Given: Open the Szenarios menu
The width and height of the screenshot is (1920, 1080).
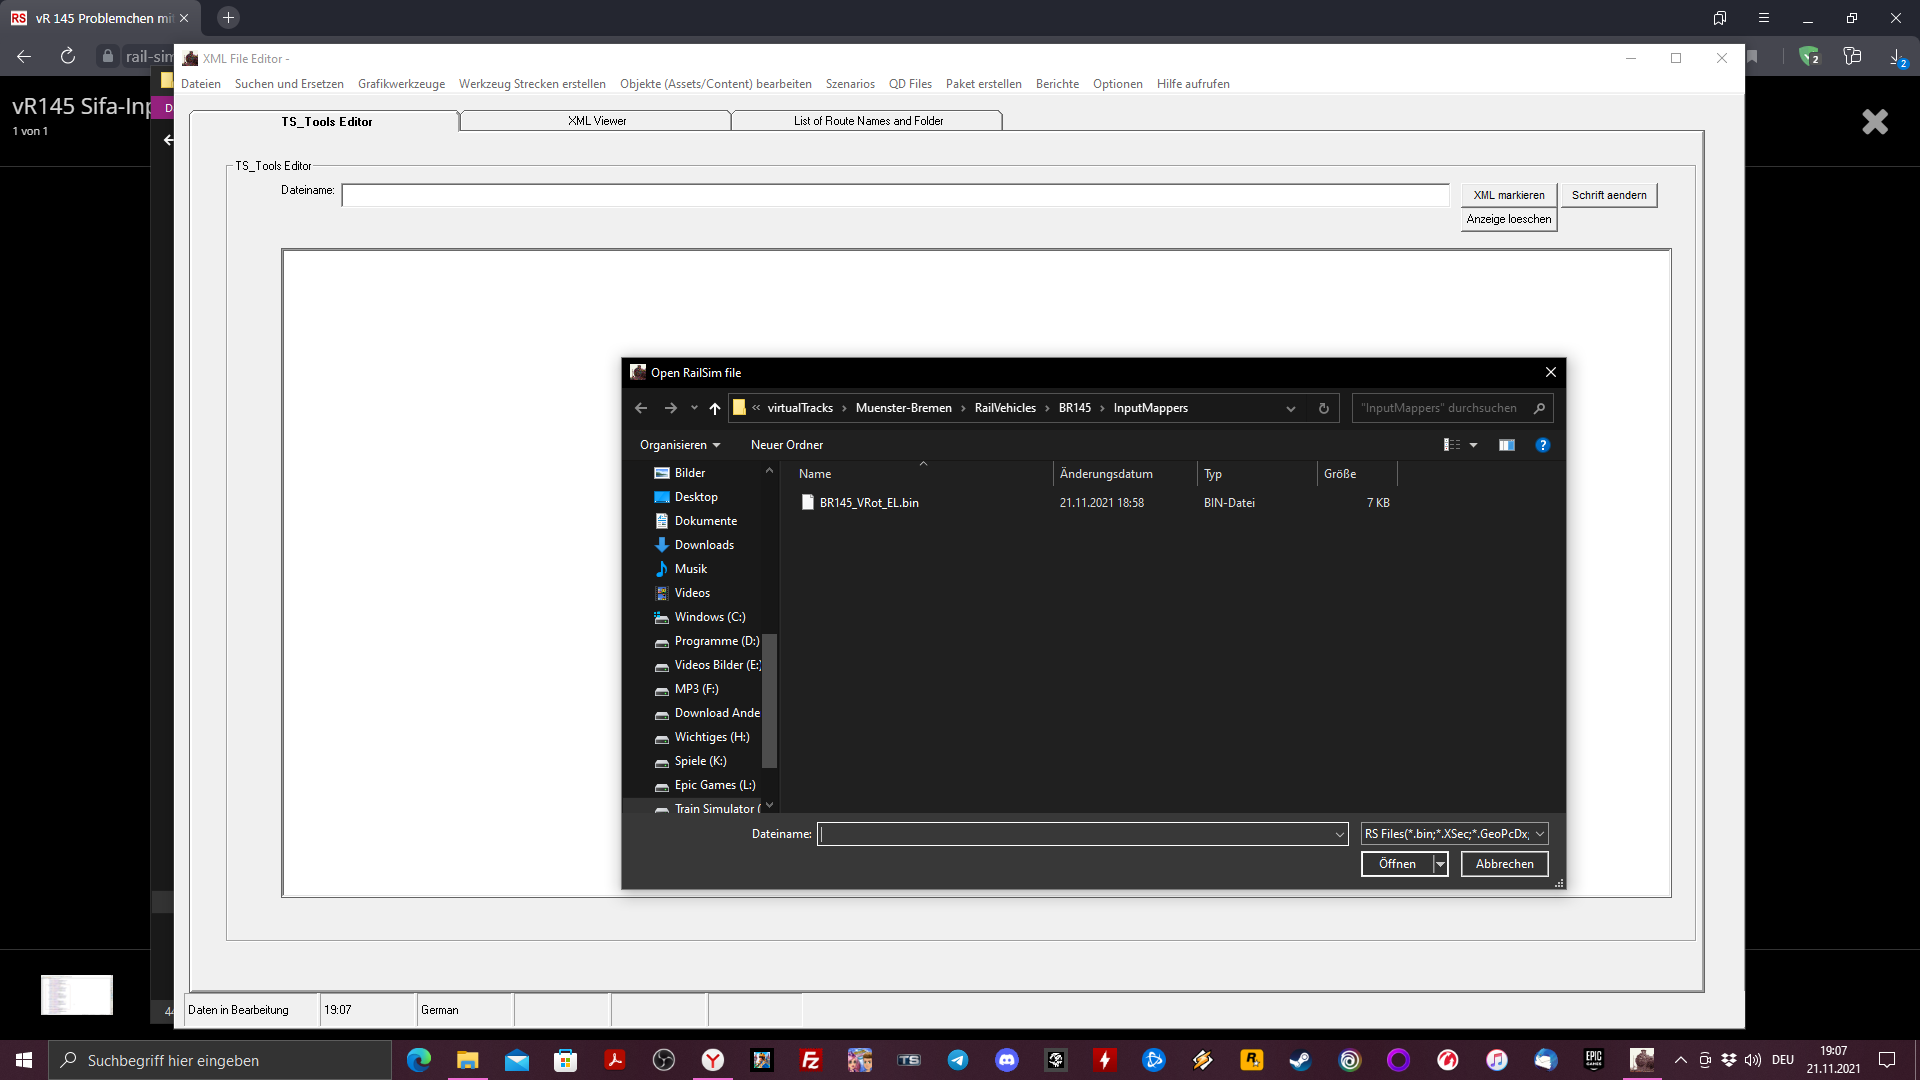Looking at the screenshot, I should [849, 84].
